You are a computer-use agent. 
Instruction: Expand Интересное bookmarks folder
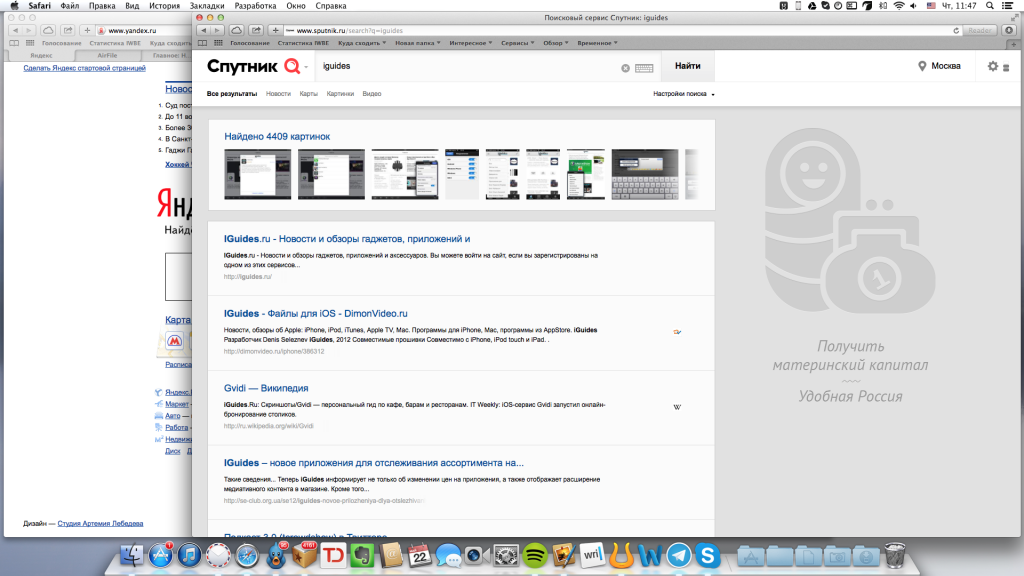pos(471,43)
